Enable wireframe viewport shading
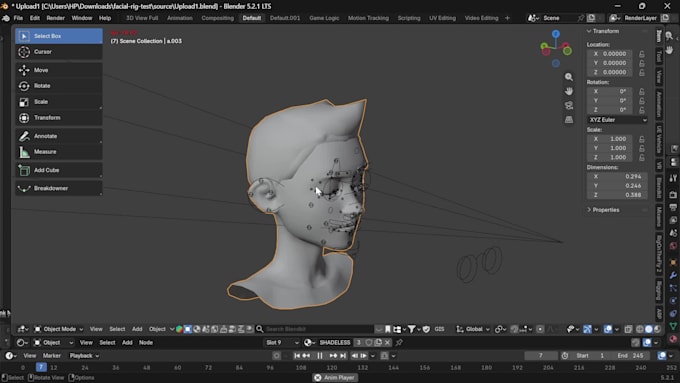 [639, 329]
